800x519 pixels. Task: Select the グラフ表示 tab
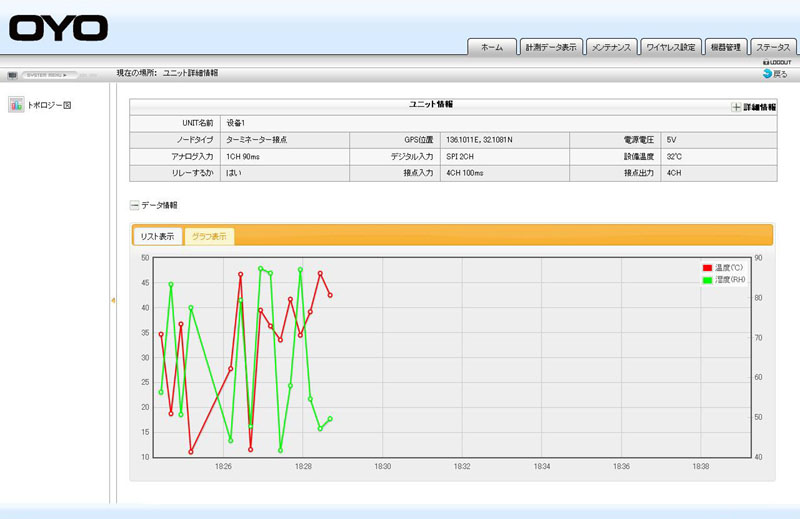point(209,236)
